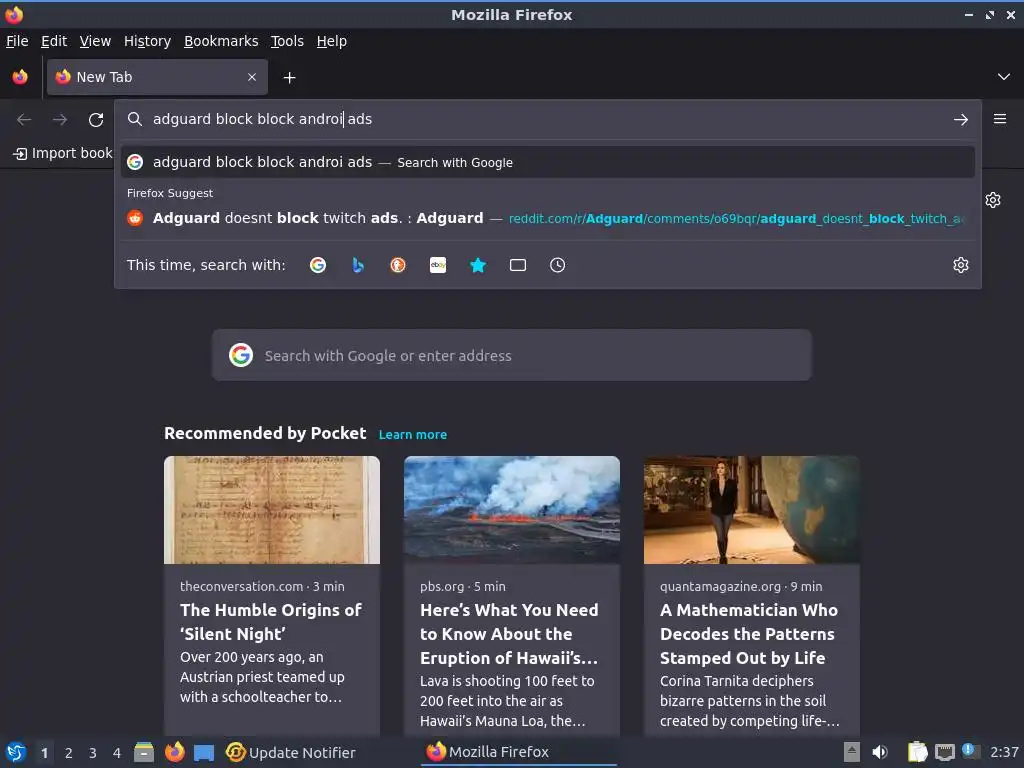Open the Firefox hamburger application menu
1024x768 pixels.
coord(999,119)
